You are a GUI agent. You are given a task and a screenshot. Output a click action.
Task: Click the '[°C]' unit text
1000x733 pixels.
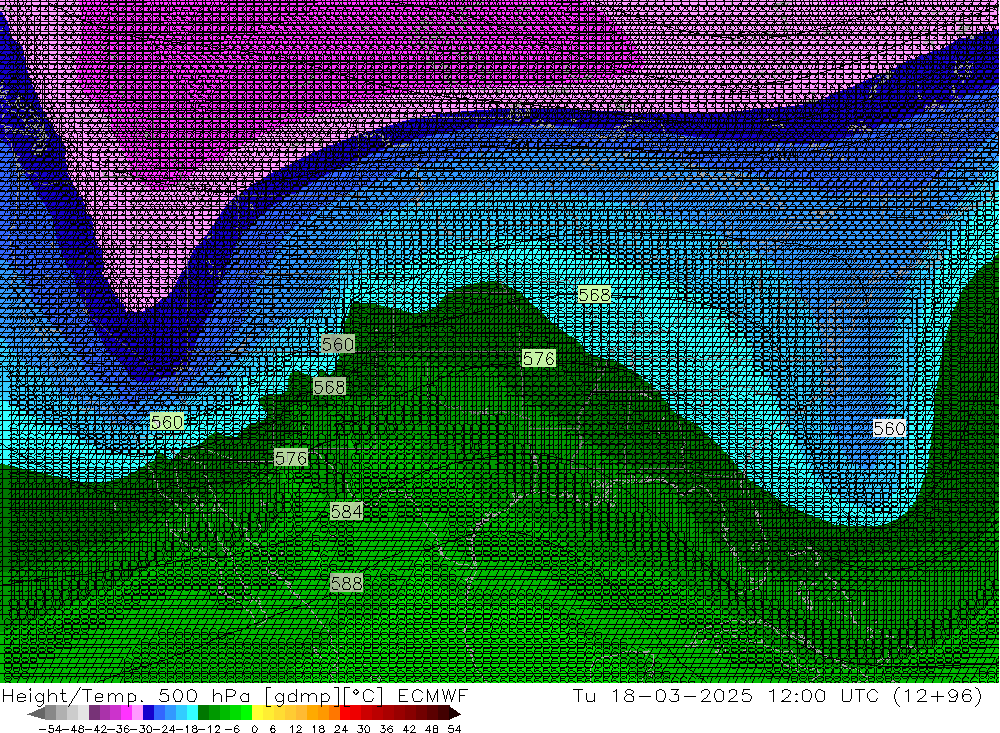tap(364, 696)
